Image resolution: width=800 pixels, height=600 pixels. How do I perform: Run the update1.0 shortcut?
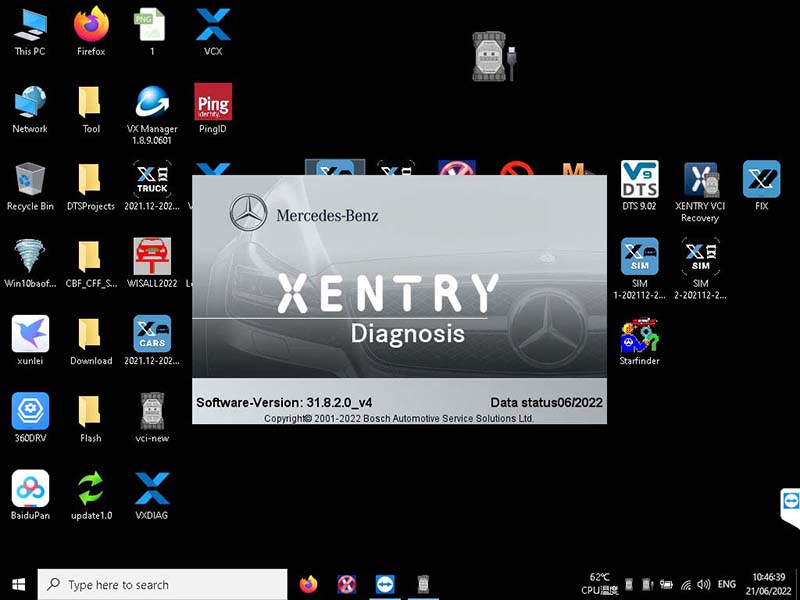91,496
